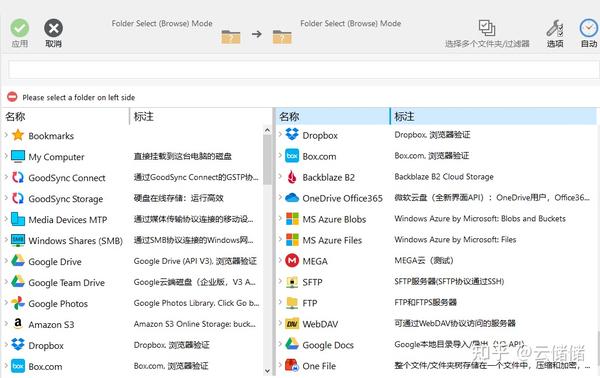Click the folder path input field
600x378 pixels.
pos(304,70)
